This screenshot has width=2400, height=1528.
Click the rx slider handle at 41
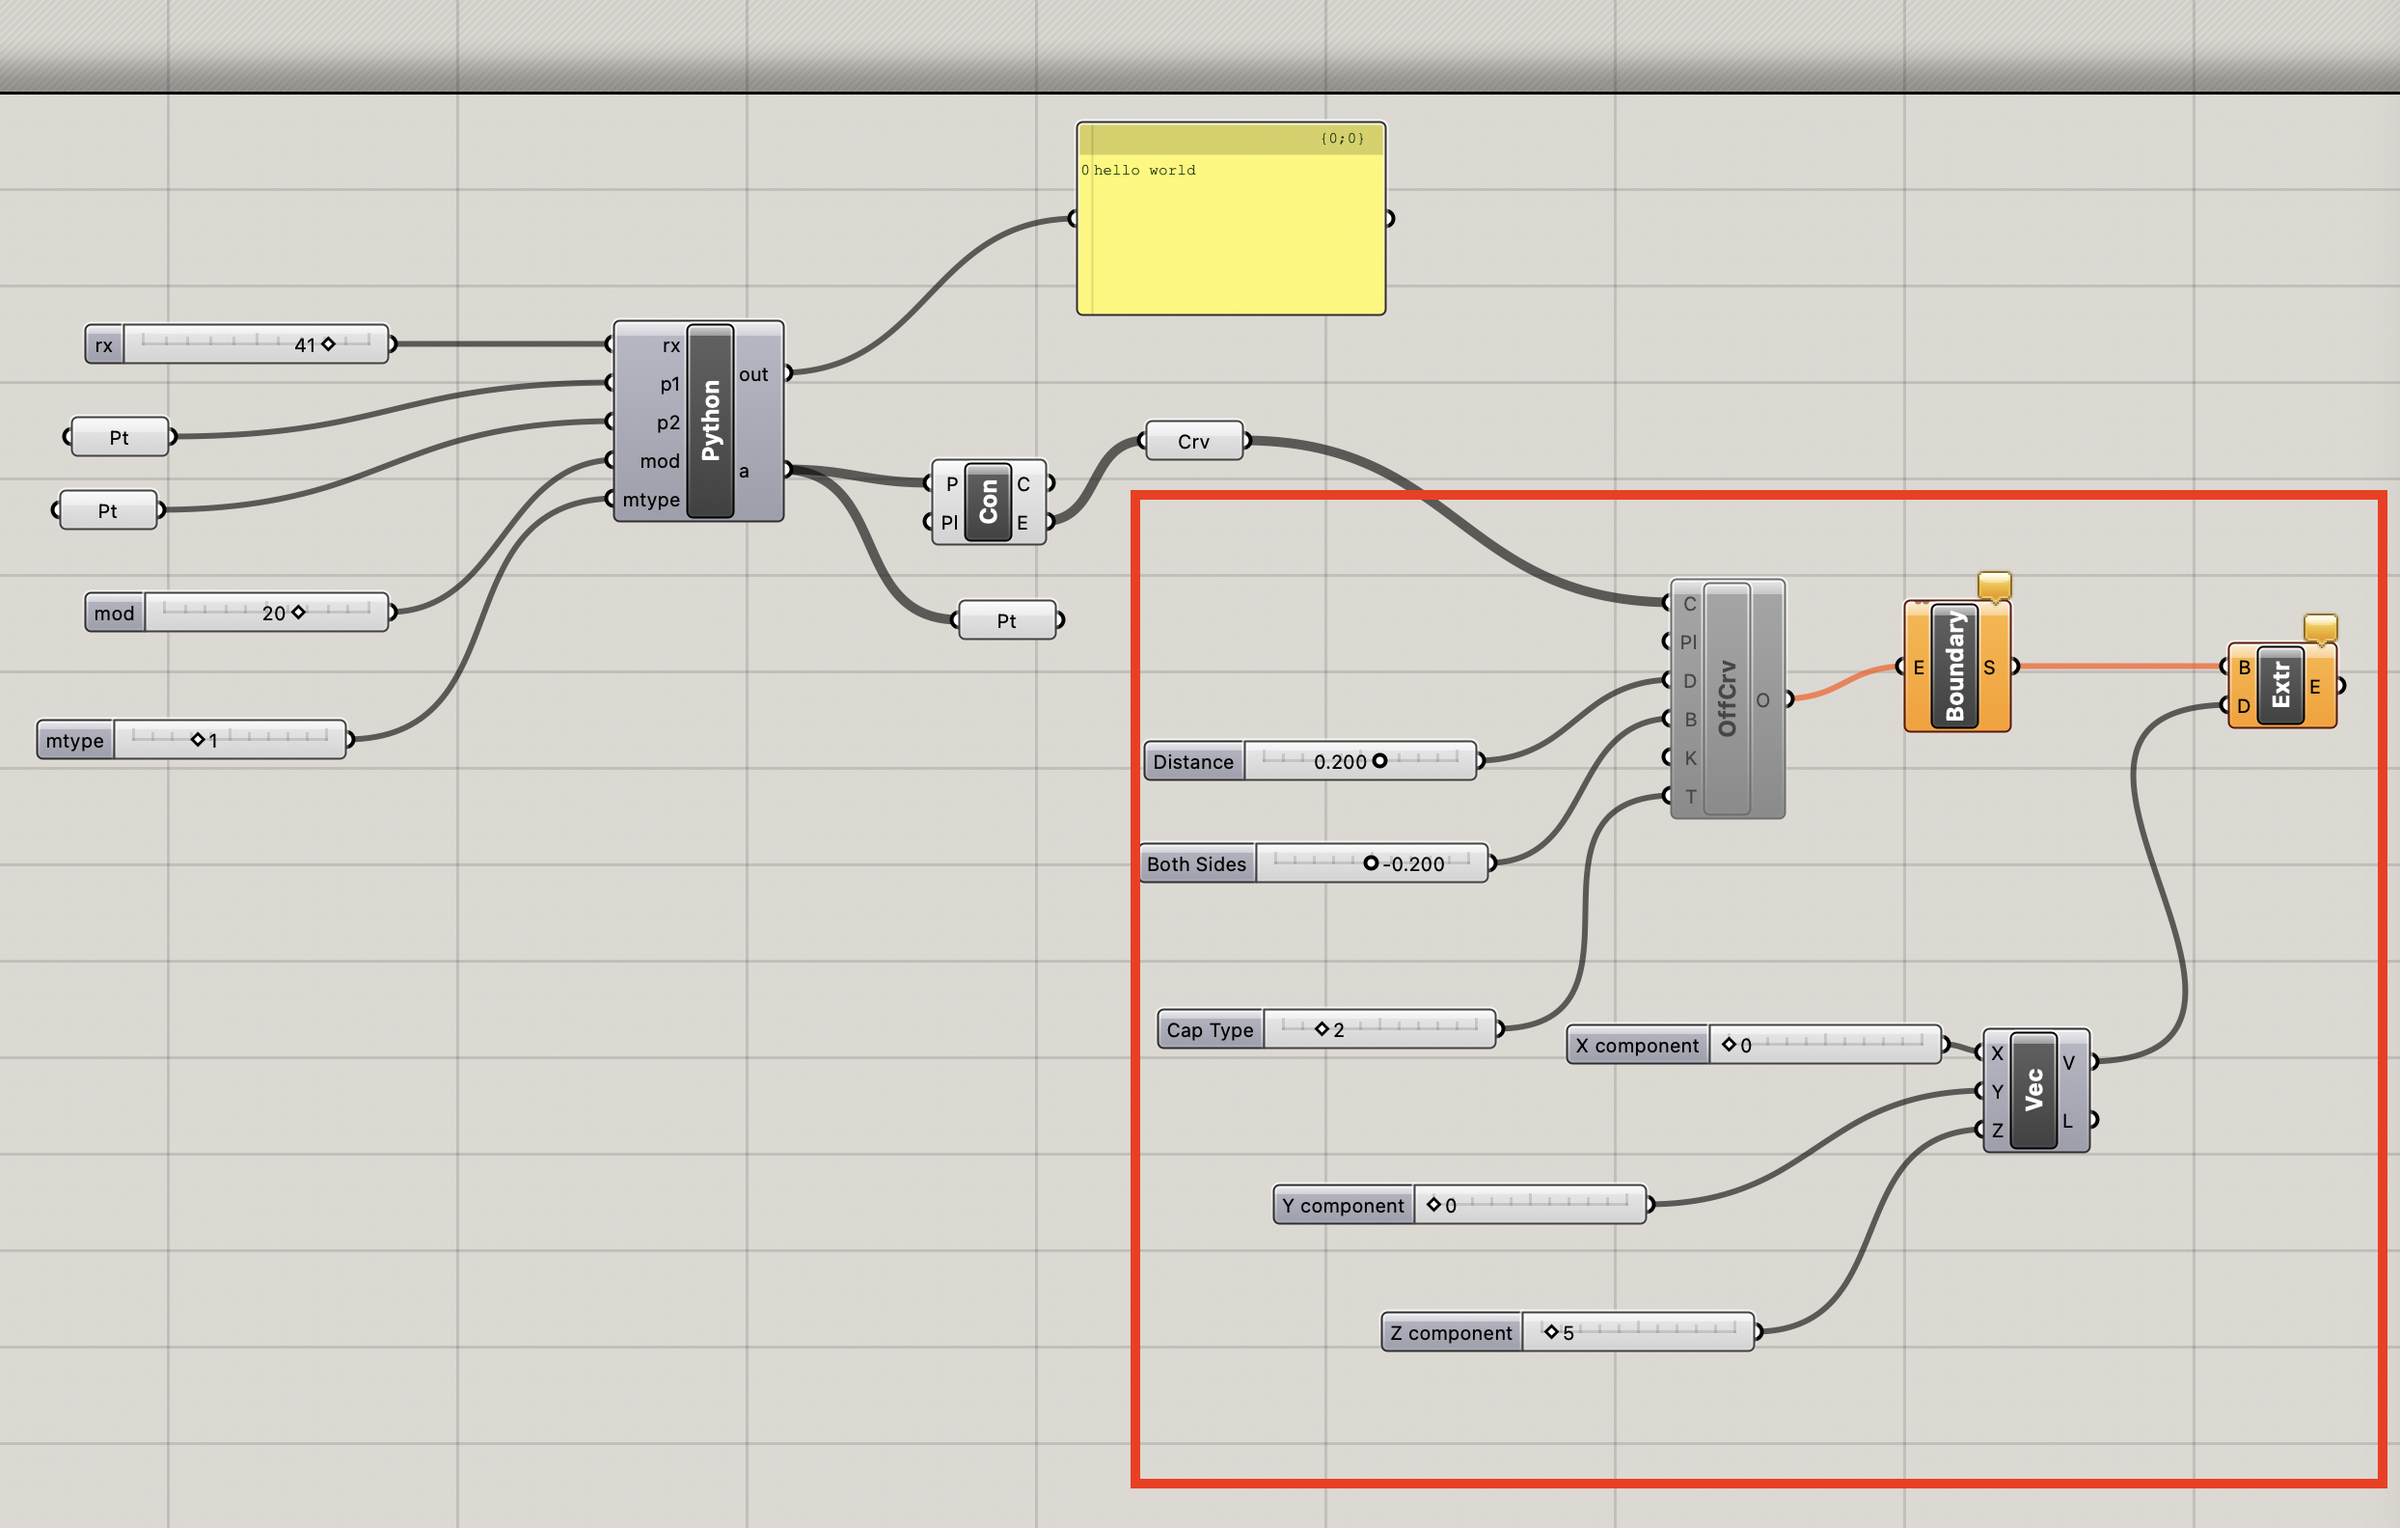pyautogui.click(x=328, y=344)
